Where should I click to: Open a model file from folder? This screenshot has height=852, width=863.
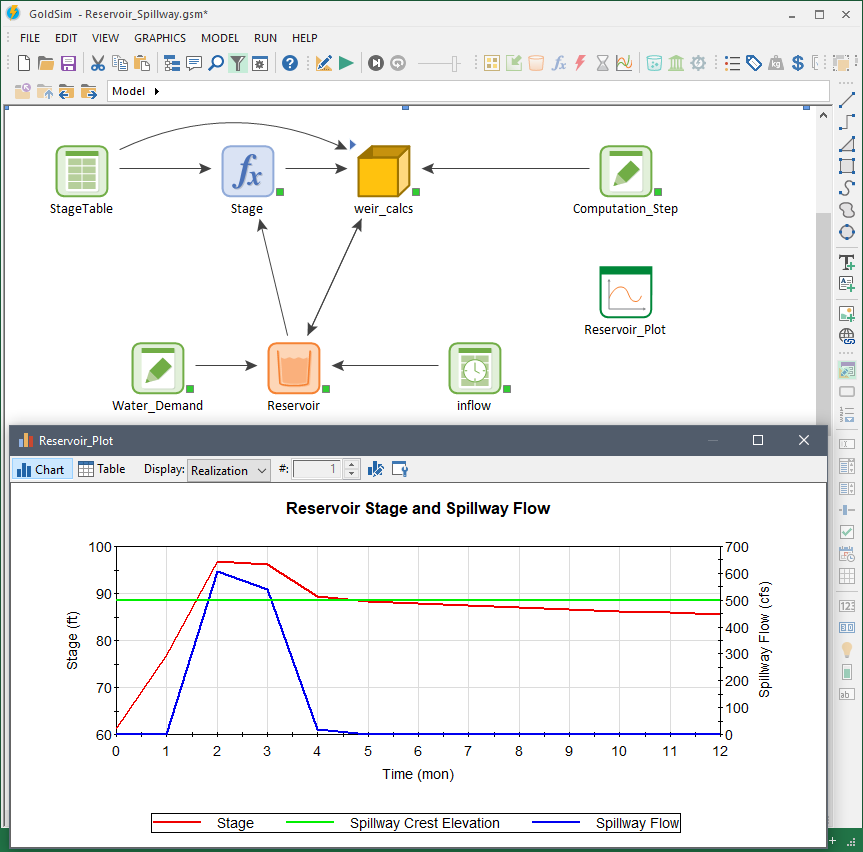pyautogui.click(x=46, y=63)
